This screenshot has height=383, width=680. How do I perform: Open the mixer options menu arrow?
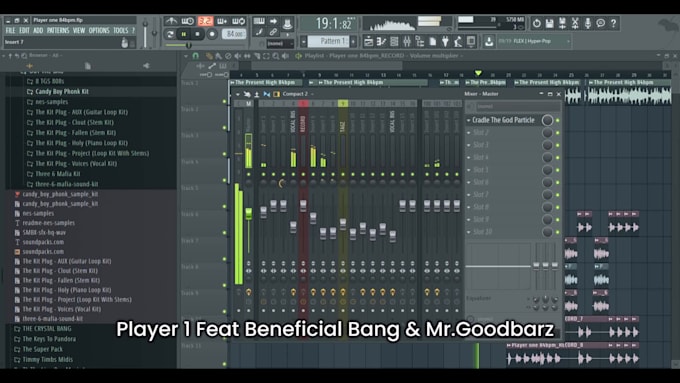(x=238, y=94)
